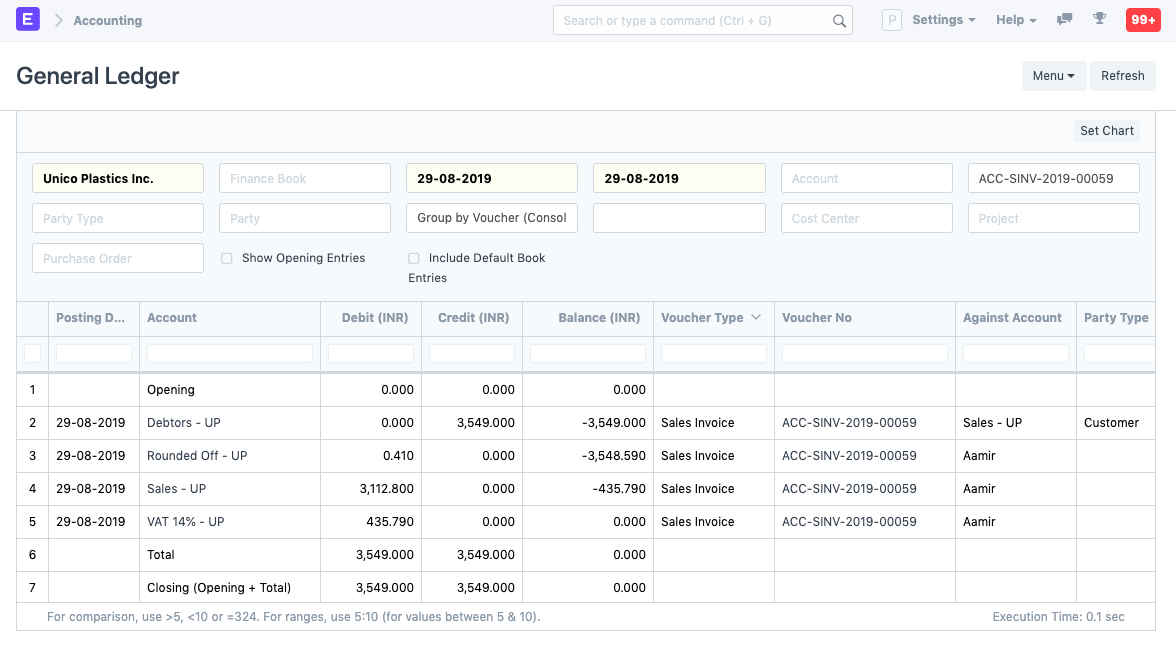The height and width of the screenshot is (654, 1176).
Task: Enable Show Opening Entries
Action: pos(227,258)
